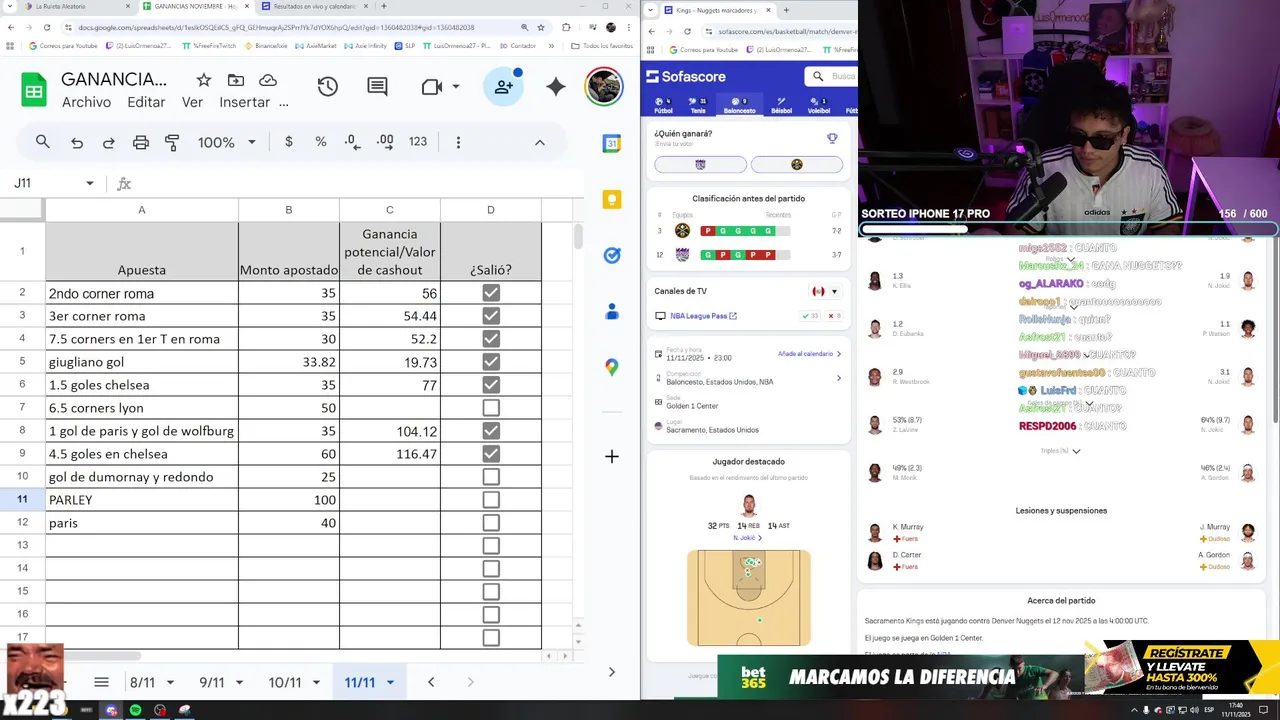Uncheck ¿Salió? for 3er corner roma
Viewport: 1280px width, 720px height.
pos(491,316)
